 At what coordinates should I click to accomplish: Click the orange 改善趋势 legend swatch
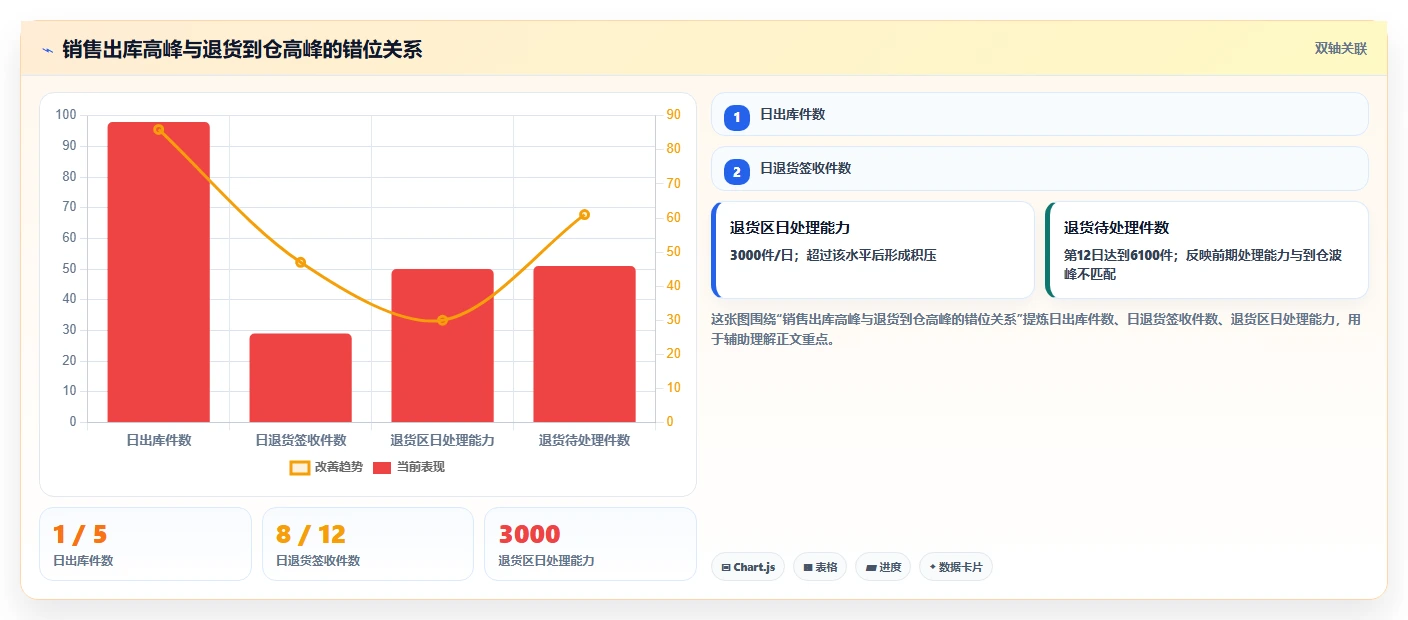(300, 467)
